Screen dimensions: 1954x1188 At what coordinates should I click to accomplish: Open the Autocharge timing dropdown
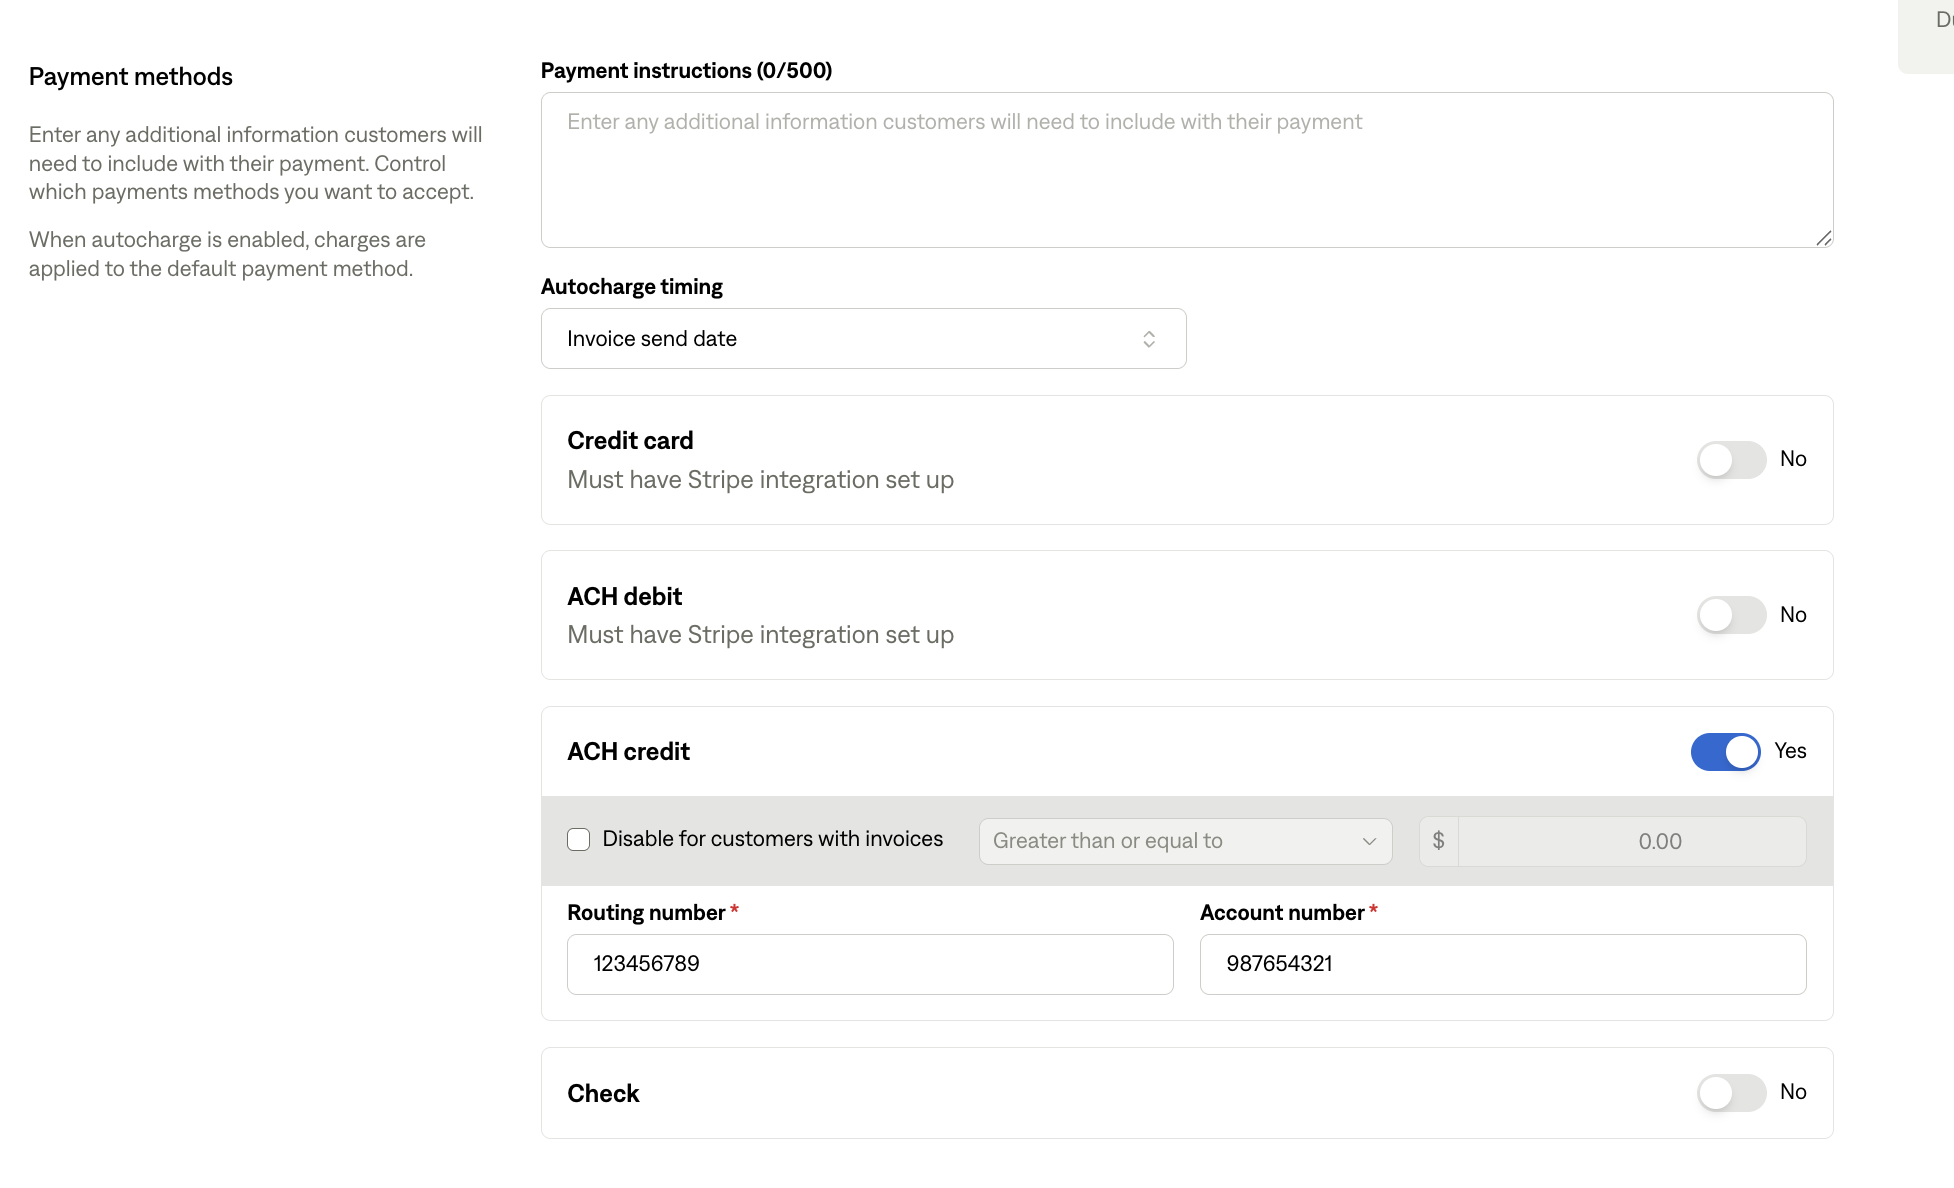point(862,339)
